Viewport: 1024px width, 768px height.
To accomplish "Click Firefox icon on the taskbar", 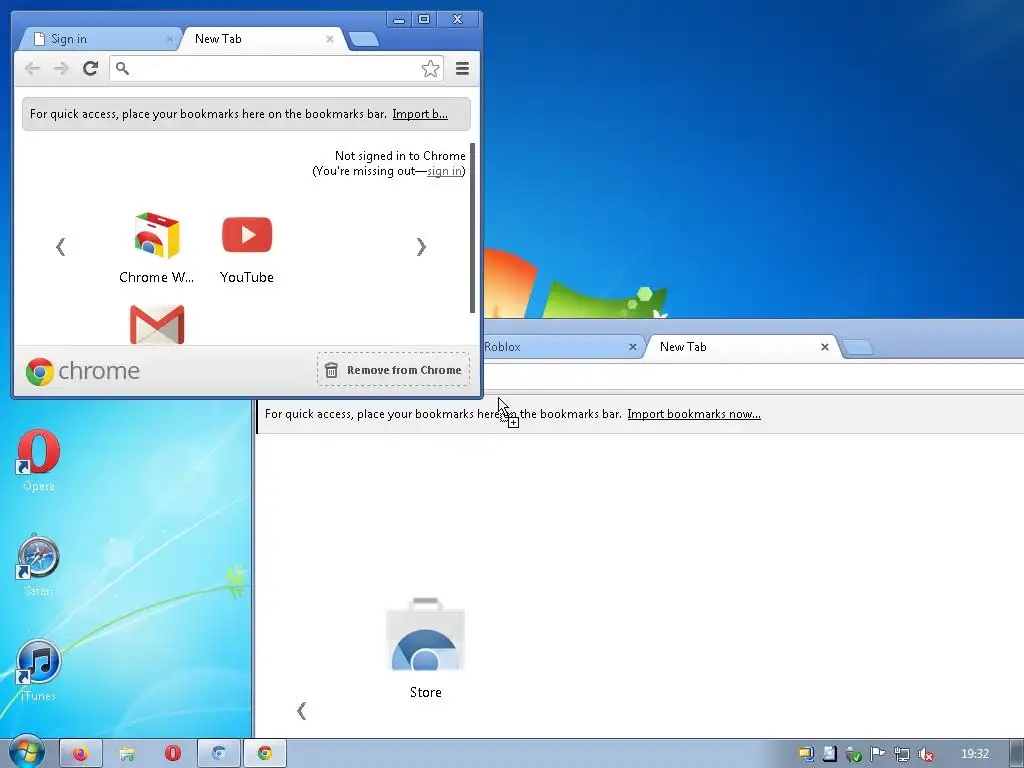I will (81, 753).
